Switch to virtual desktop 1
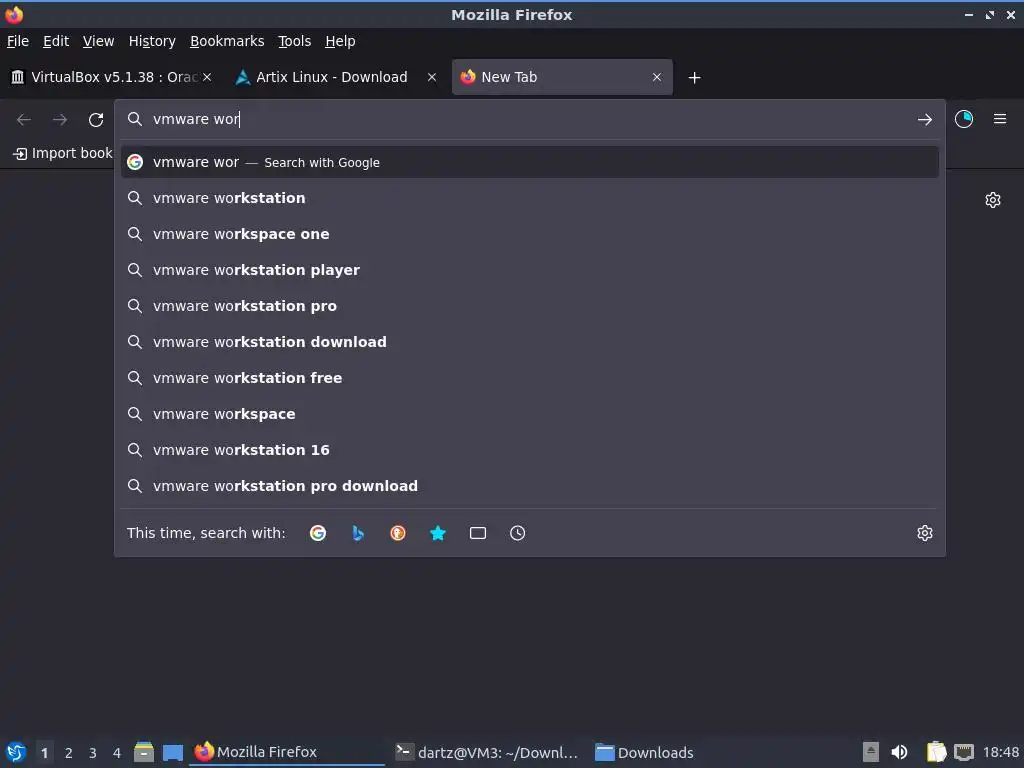 click(44, 752)
